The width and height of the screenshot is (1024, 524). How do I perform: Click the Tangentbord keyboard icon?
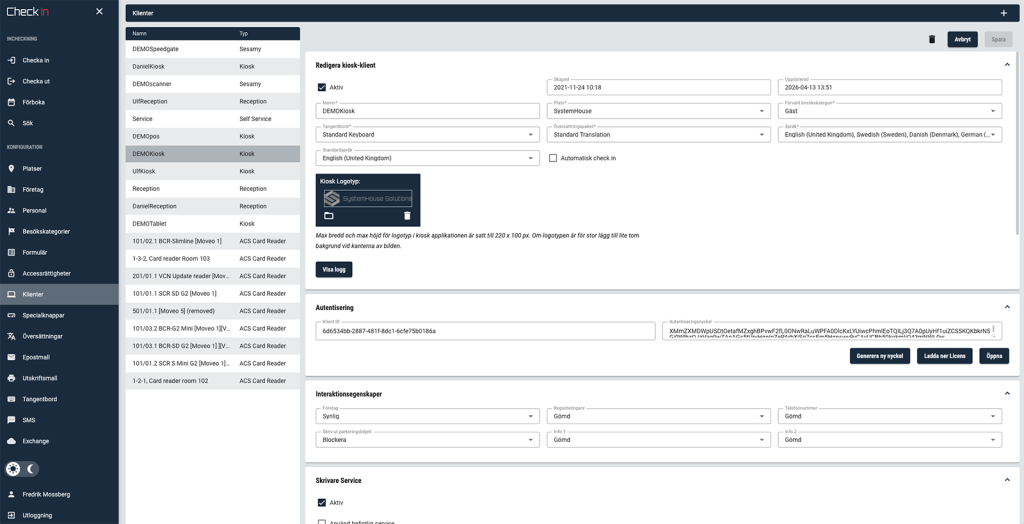click(x=11, y=399)
